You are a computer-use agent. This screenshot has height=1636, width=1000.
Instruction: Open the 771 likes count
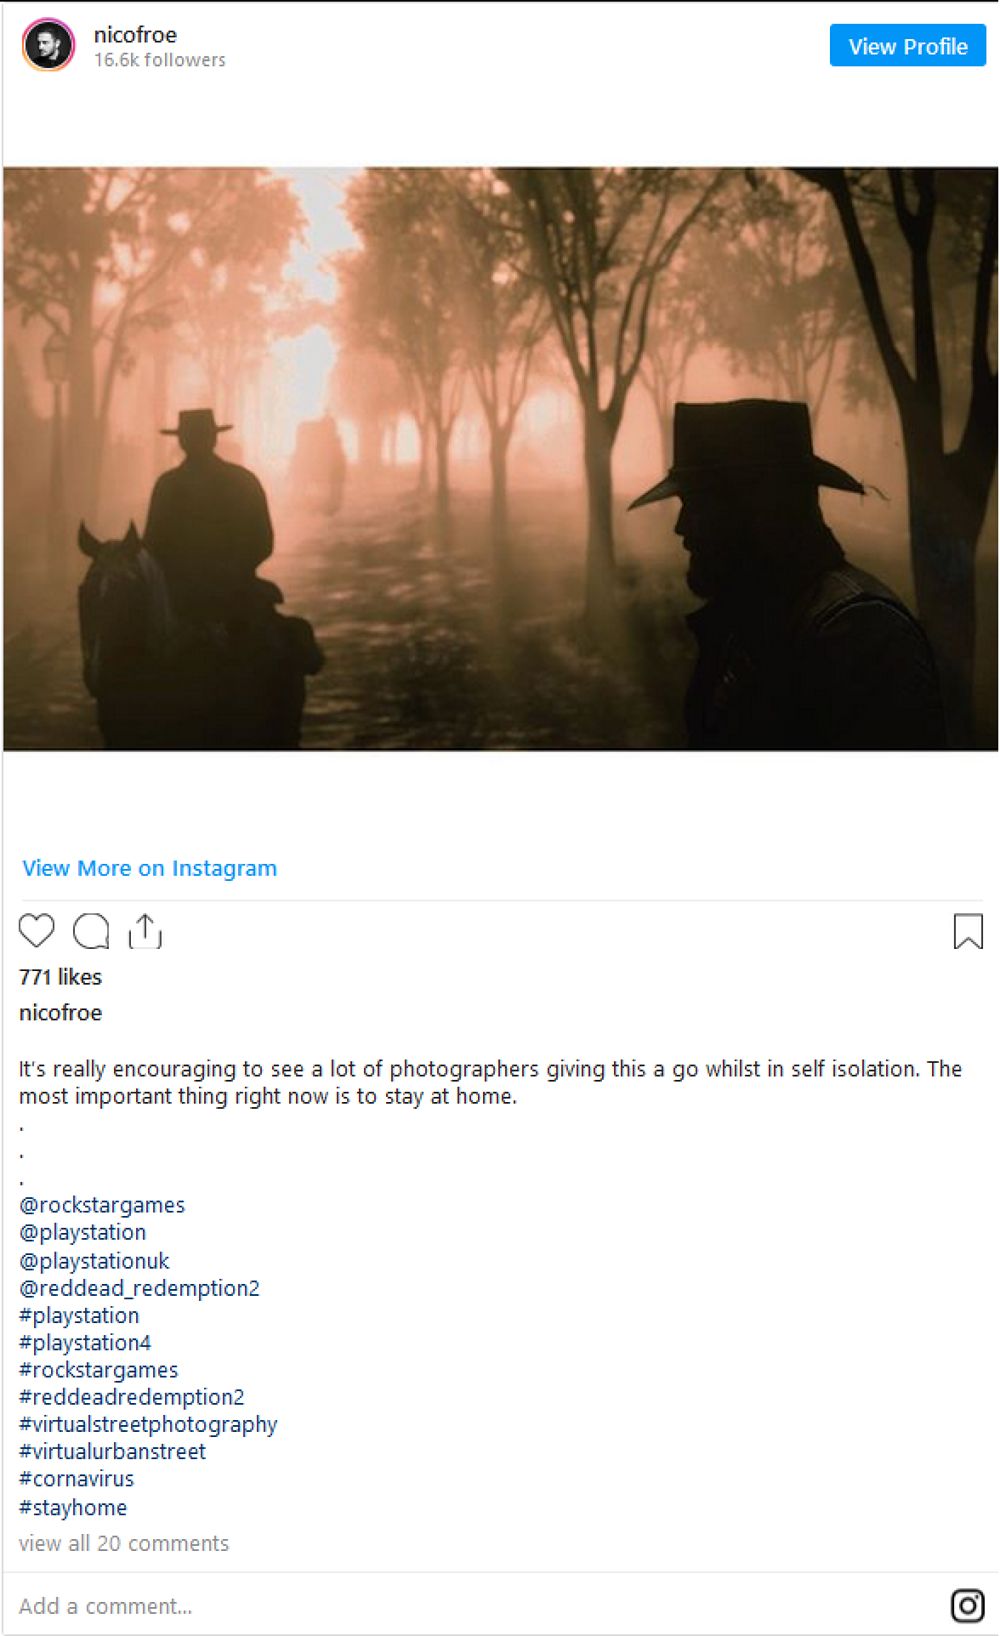pyautogui.click(x=61, y=977)
